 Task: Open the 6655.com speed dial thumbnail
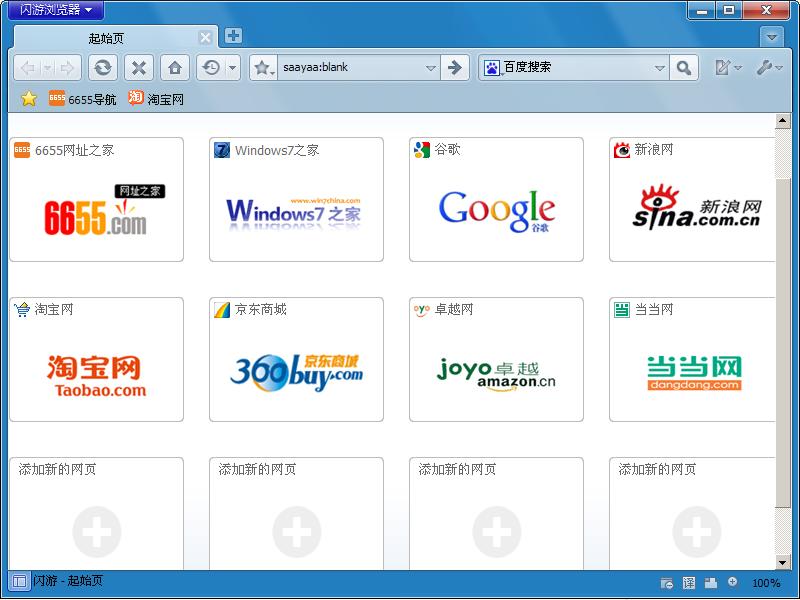tap(96, 199)
